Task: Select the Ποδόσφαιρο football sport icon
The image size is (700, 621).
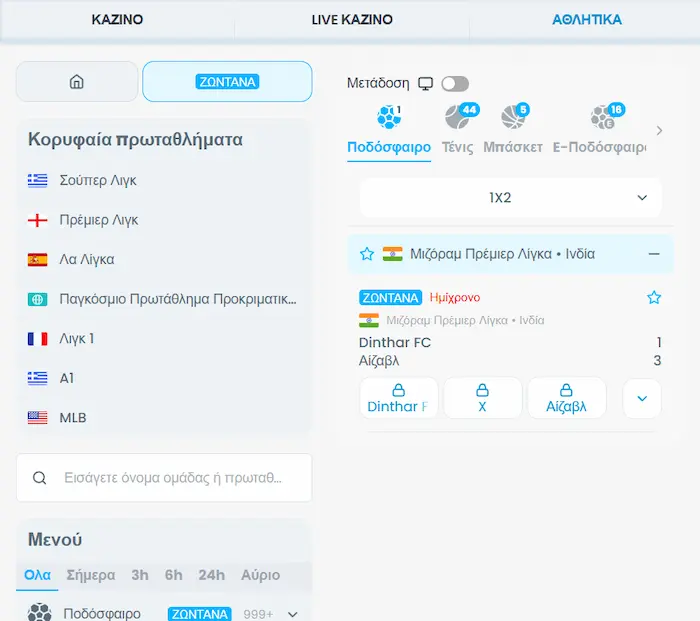Action: point(388,119)
